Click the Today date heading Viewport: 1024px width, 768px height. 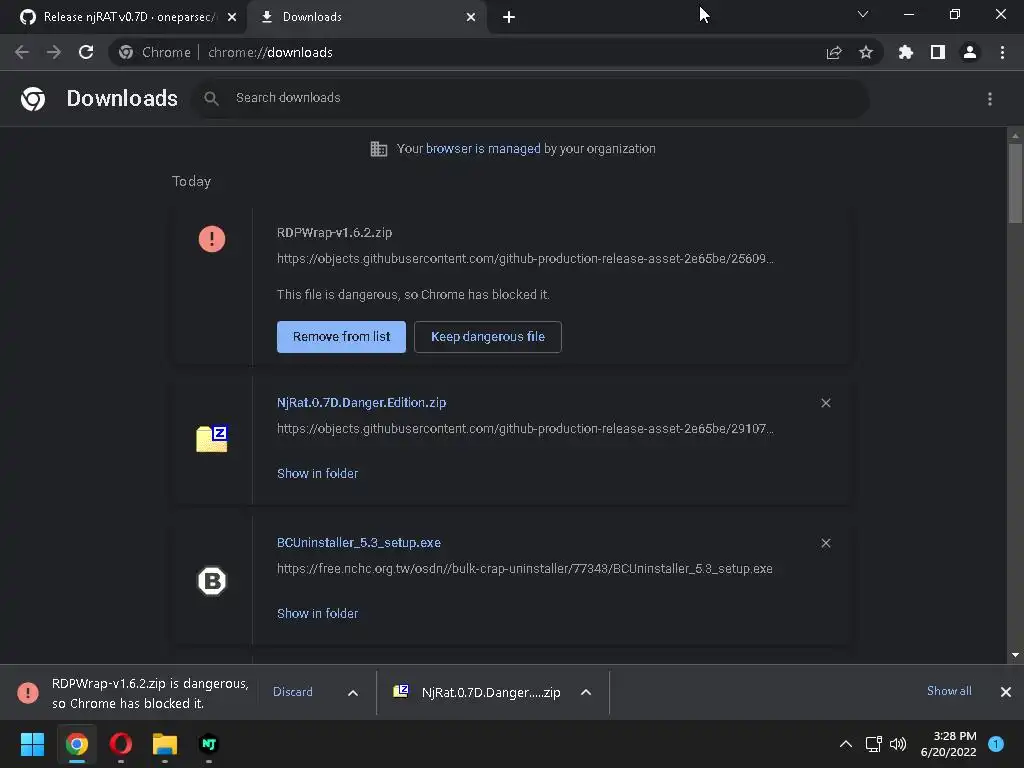(x=191, y=182)
